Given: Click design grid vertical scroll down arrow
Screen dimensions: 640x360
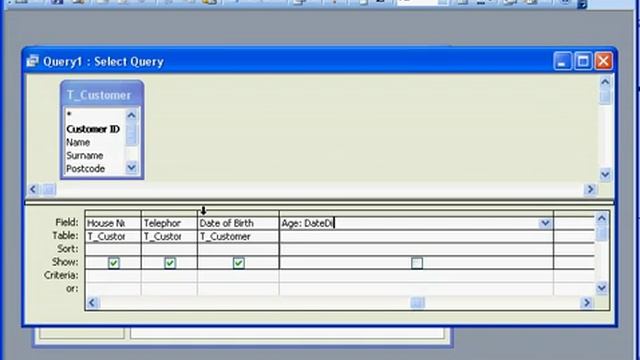Looking at the screenshot, I should (x=602, y=288).
